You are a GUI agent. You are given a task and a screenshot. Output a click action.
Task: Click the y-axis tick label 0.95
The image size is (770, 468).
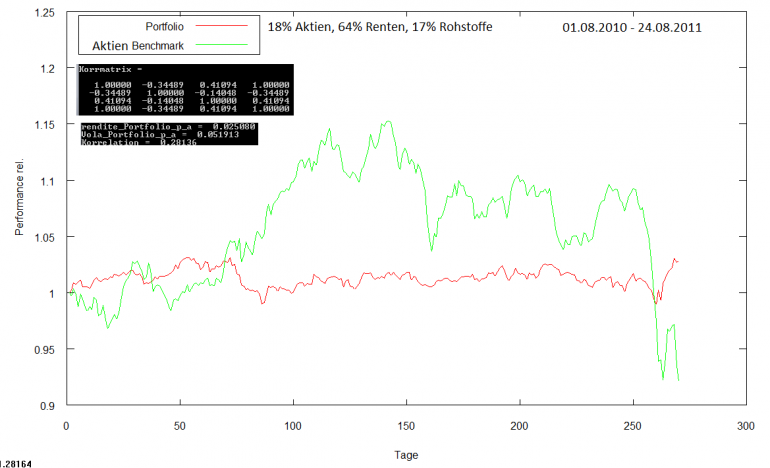[45, 350]
